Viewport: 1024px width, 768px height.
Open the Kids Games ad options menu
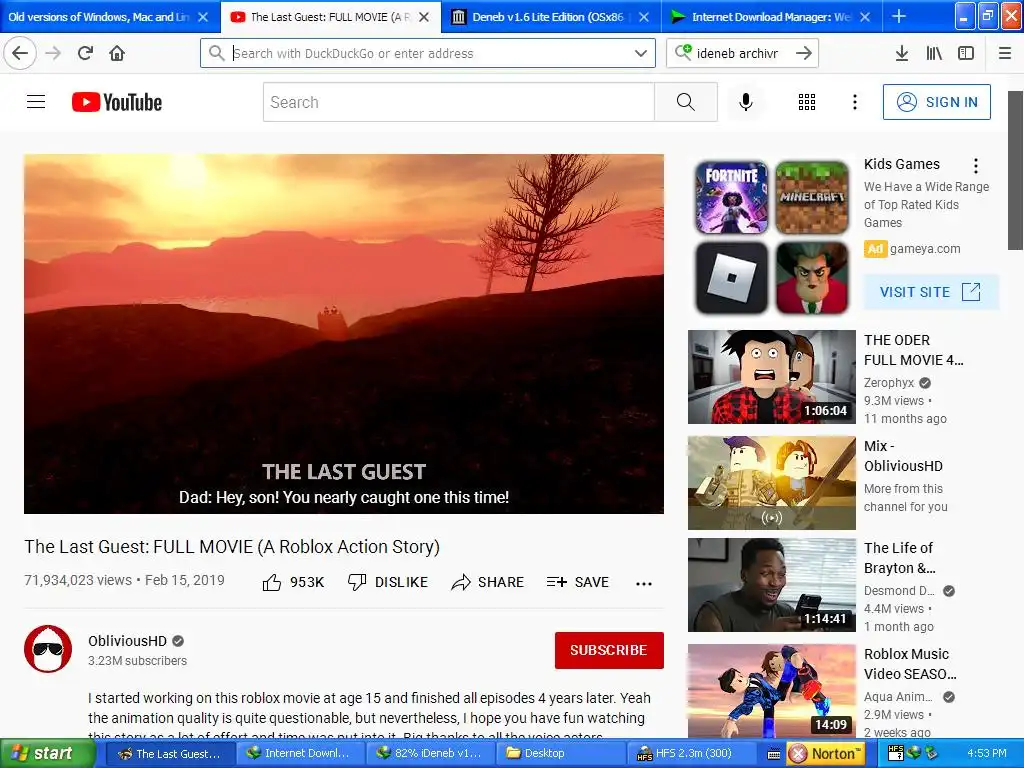tap(976, 166)
